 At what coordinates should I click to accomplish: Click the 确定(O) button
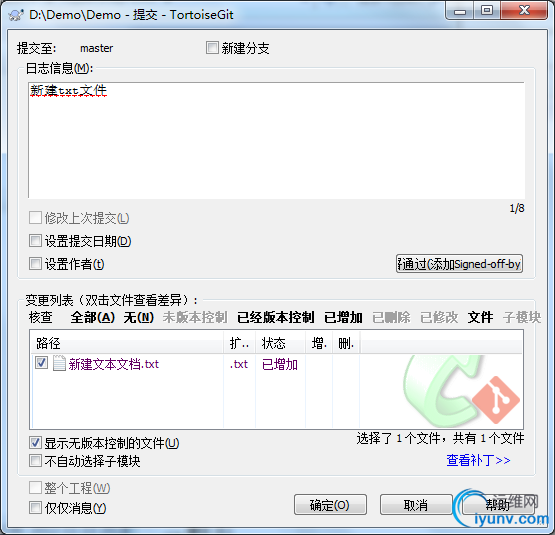pos(330,505)
